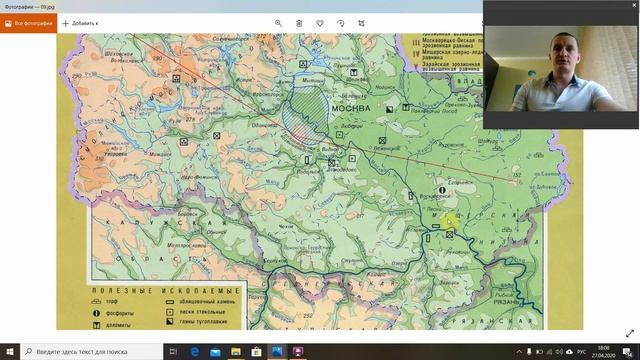Close the video call overlay window
Viewport: 640px width, 360px height.
(x=634, y=4)
